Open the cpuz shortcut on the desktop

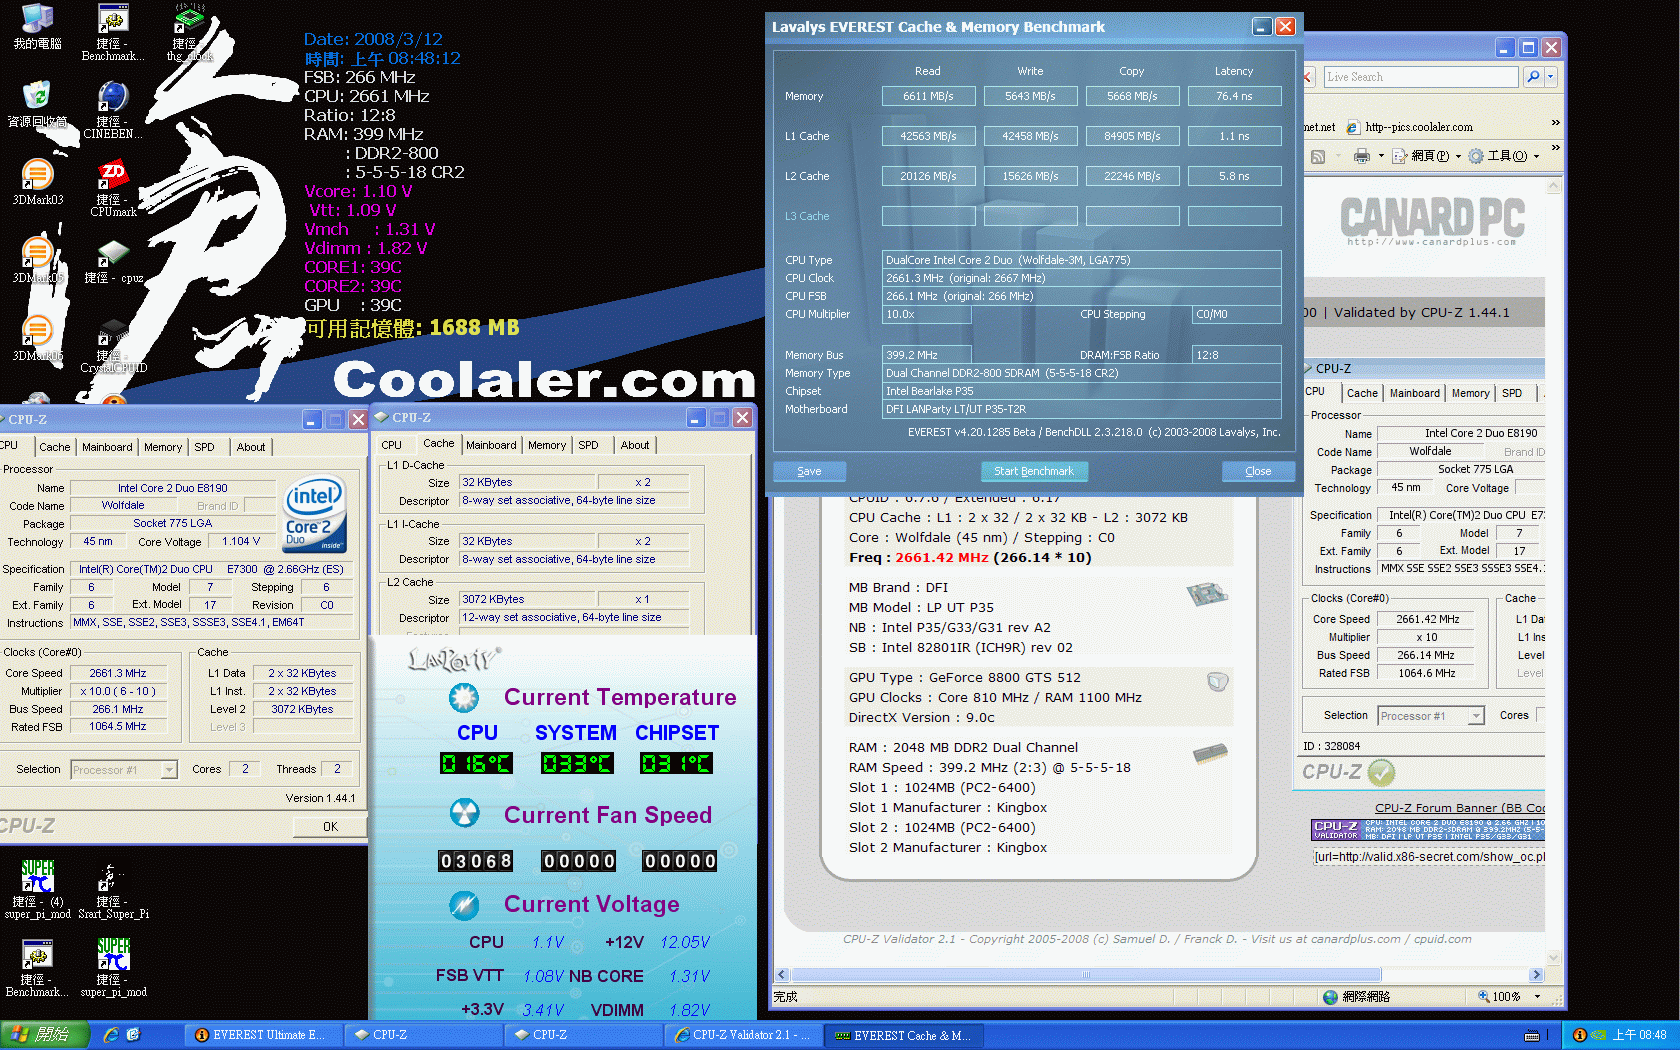113,262
